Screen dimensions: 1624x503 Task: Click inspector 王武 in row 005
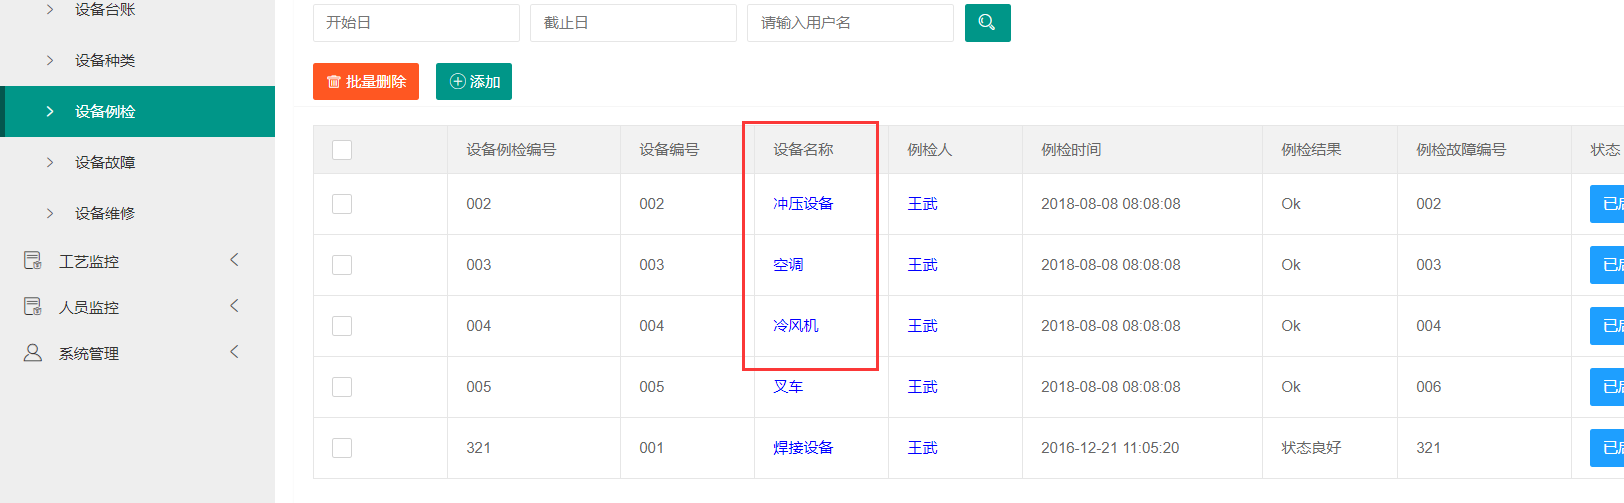point(923,387)
